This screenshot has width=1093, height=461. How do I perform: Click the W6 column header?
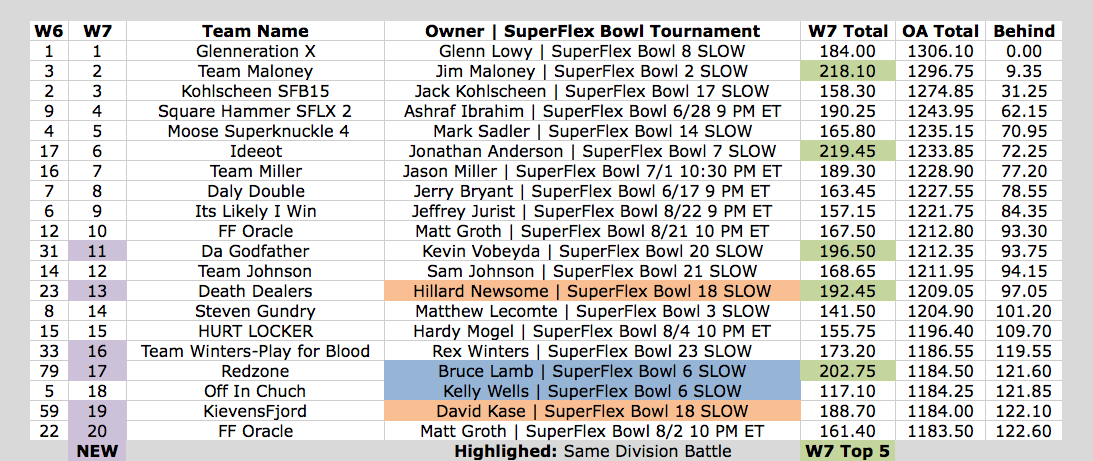pos(48,31)
